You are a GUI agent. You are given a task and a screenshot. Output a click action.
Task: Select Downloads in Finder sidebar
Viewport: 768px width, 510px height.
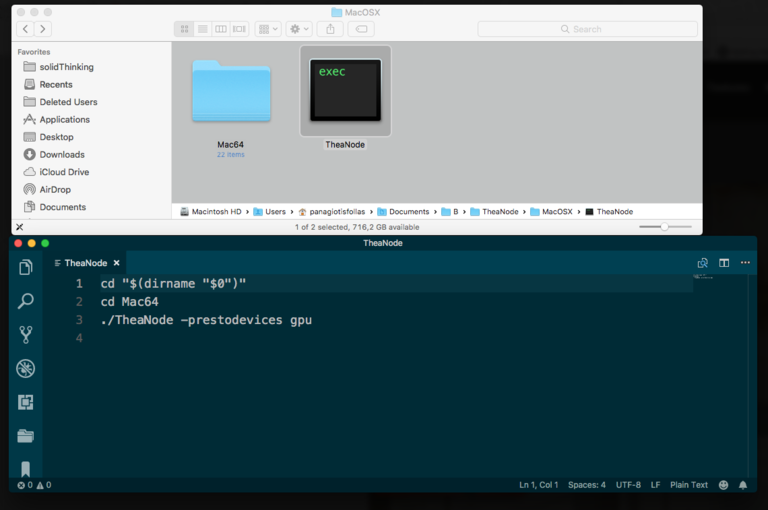click(62, 154)
